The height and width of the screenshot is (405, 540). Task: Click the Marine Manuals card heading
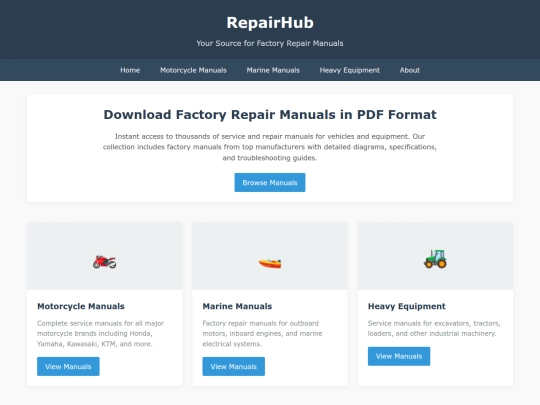[237, 306]
